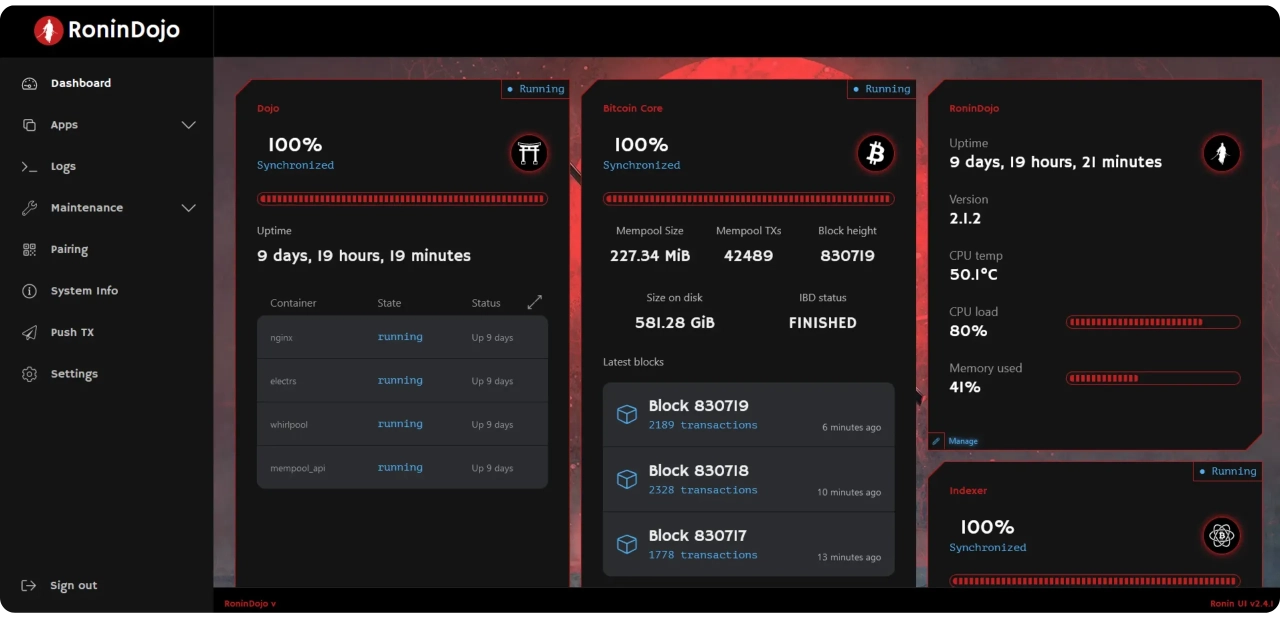Click the CPU temp 50.1°C value

tap(973, 274)
